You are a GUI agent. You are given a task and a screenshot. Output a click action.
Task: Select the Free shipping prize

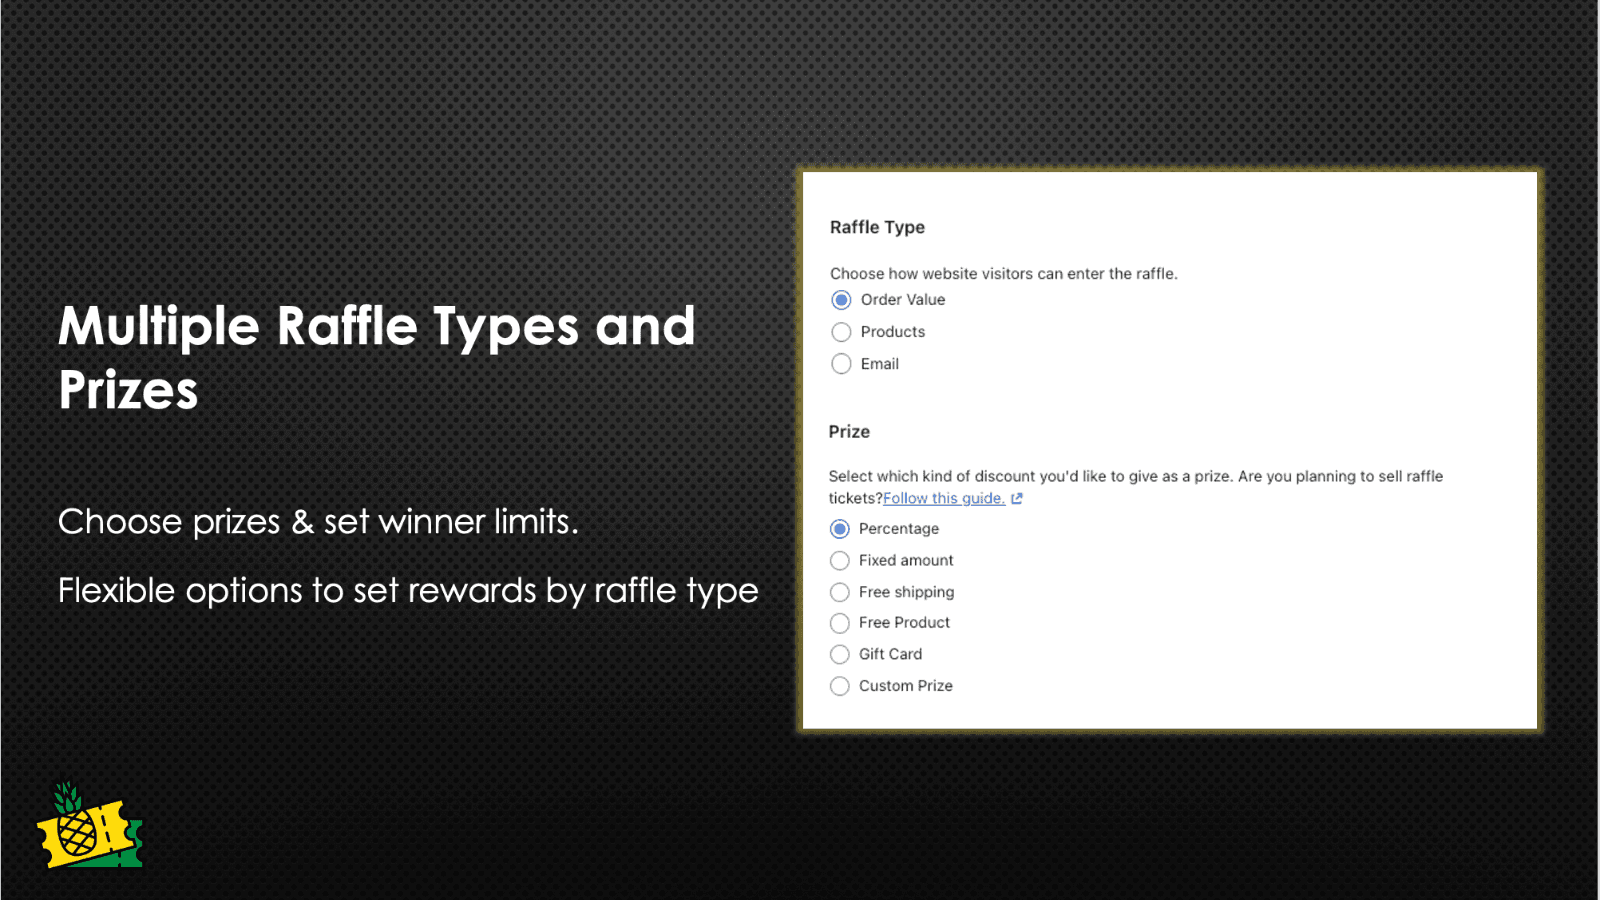(840, 593)
